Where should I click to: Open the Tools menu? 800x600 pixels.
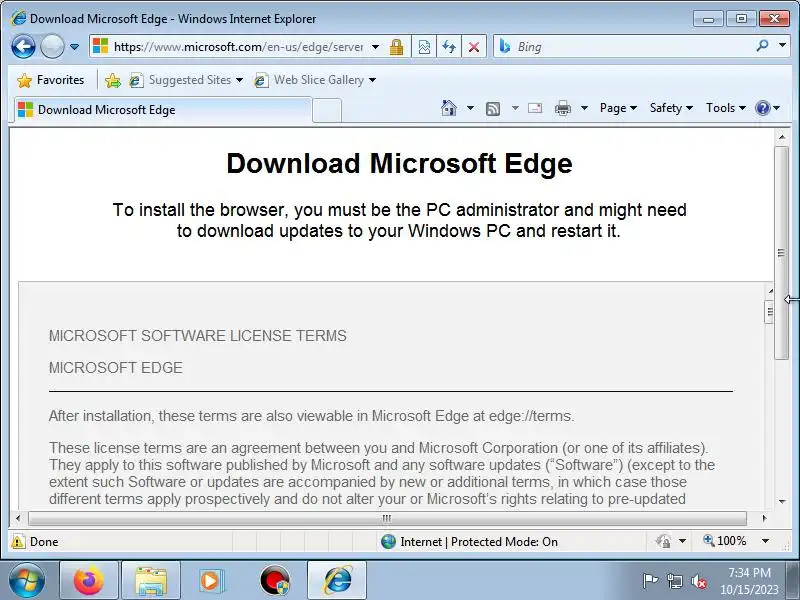726,108
